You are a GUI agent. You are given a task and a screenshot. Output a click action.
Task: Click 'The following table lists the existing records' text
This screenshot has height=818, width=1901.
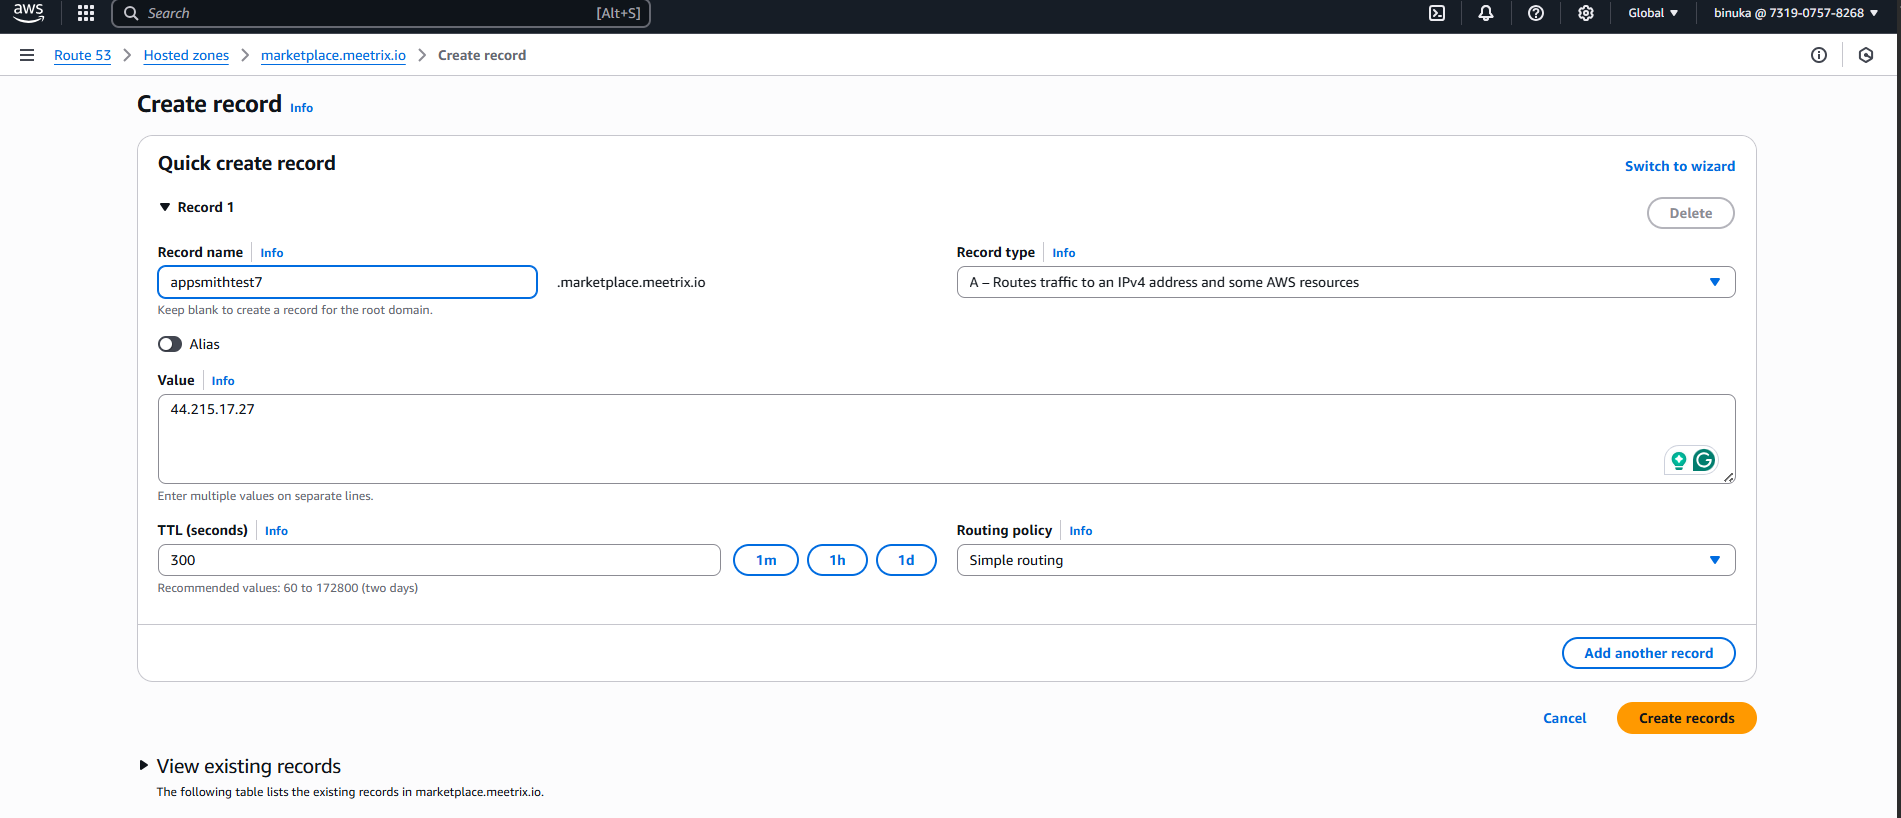click(x=350, y=792)
